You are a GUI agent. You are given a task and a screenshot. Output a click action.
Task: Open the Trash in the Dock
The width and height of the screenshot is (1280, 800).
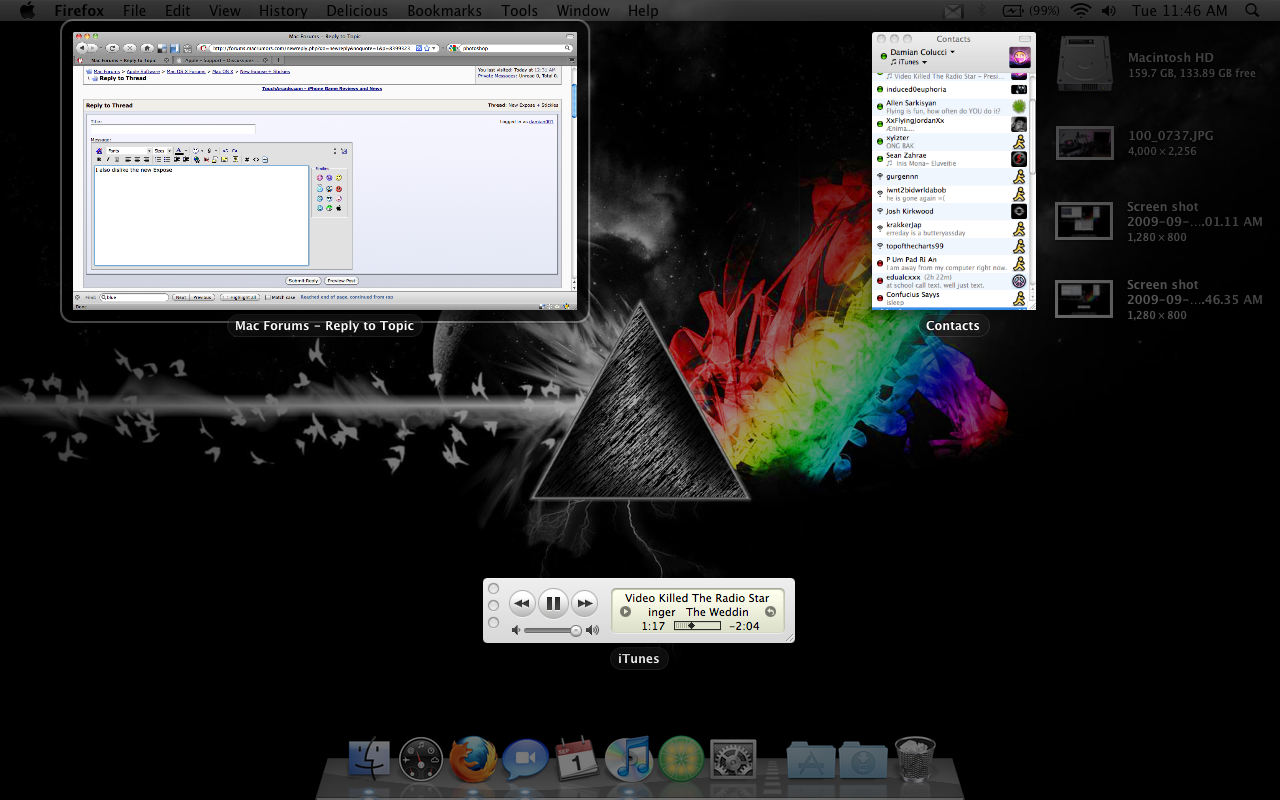[x=915, y=759]
